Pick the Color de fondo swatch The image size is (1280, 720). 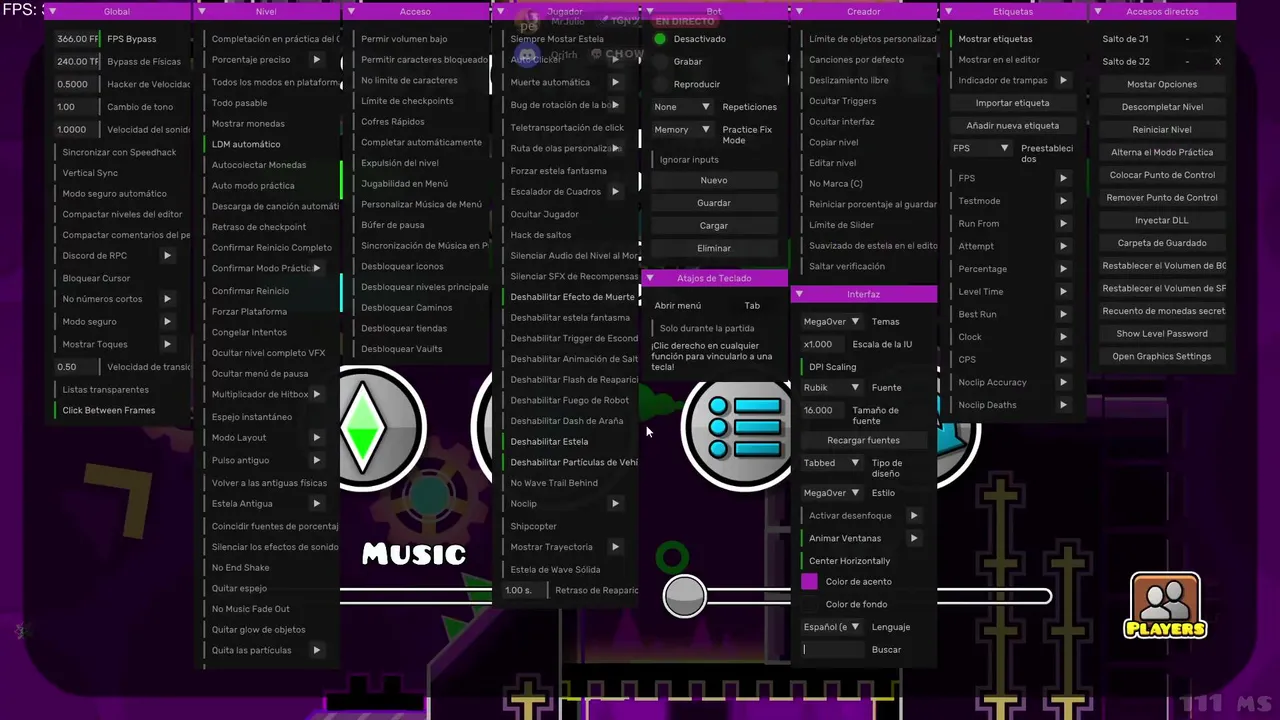(x=810, y=604)
